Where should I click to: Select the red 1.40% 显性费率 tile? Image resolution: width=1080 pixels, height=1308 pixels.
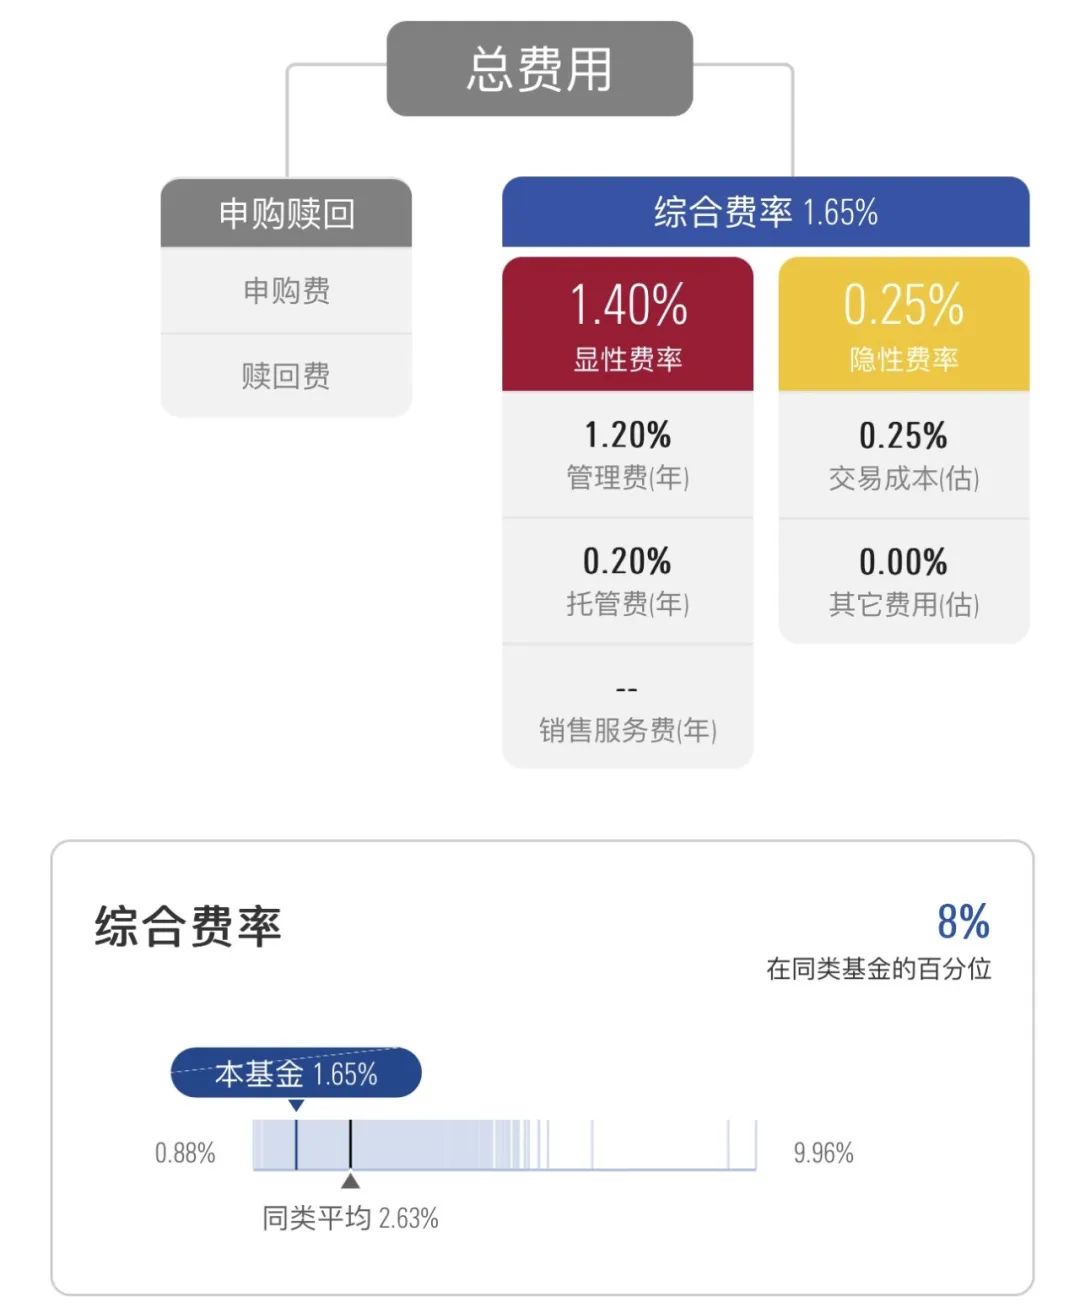click(627, 324)
